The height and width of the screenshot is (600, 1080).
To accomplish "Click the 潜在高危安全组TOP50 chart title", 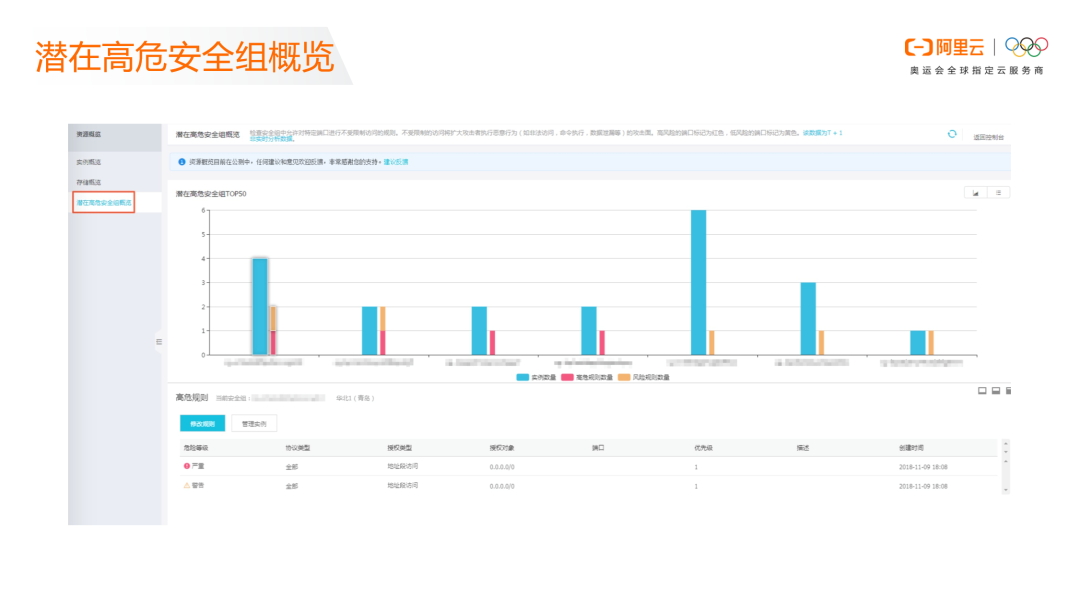I will [x=211, y=194].
